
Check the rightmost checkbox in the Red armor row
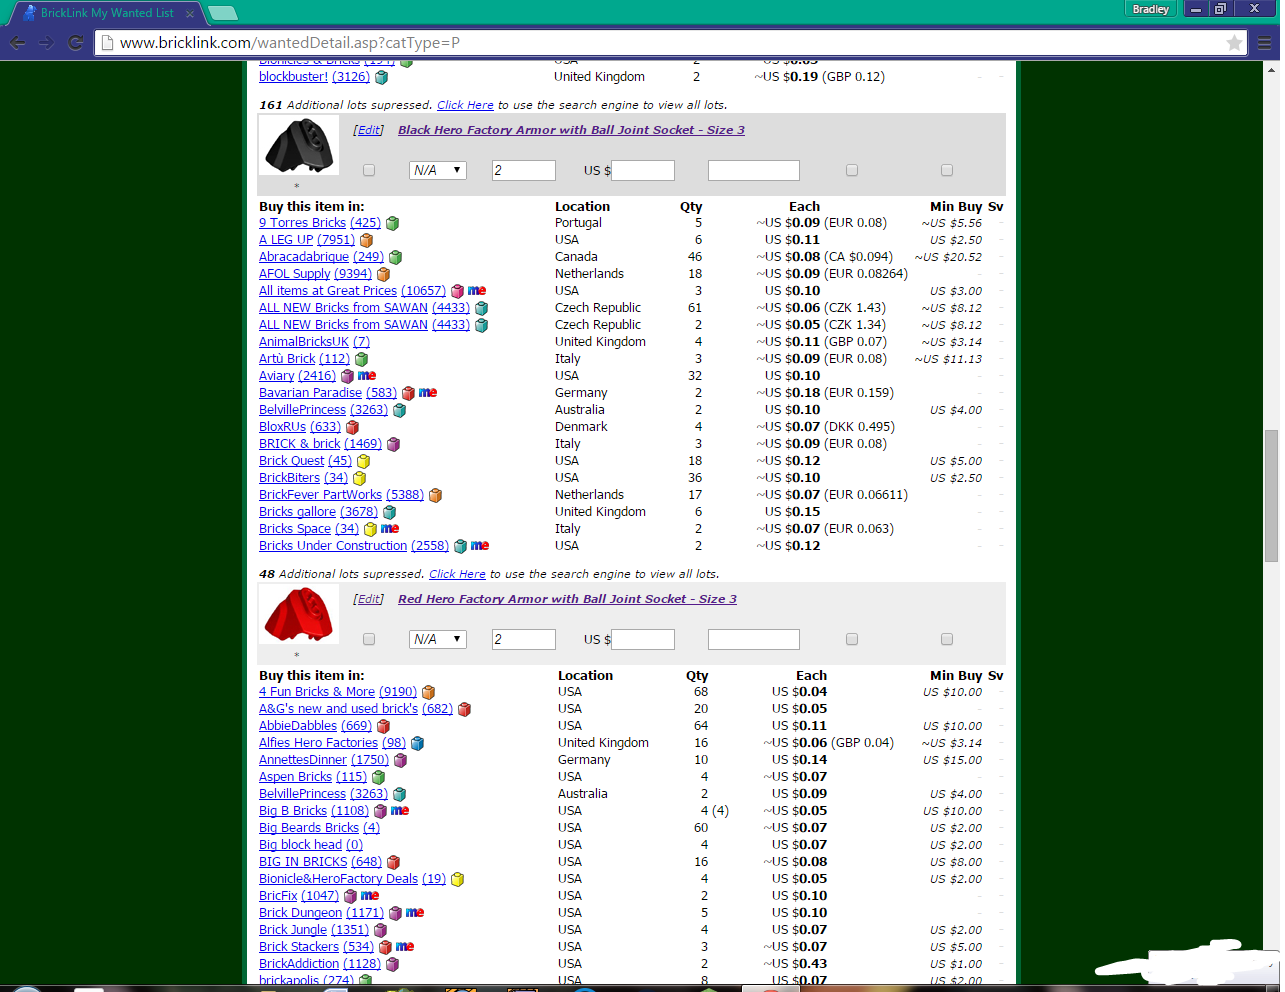946,638
